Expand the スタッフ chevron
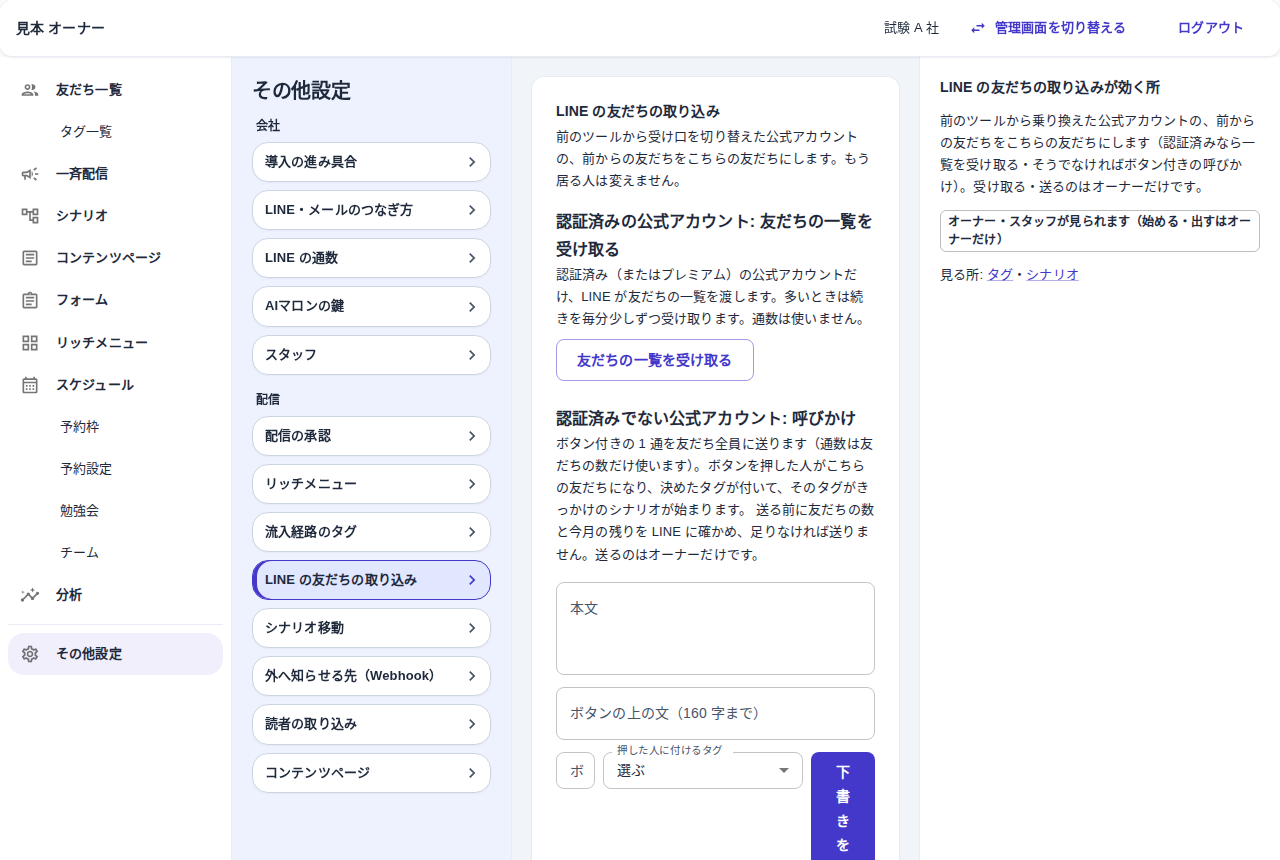 click(x=472, y=355)
